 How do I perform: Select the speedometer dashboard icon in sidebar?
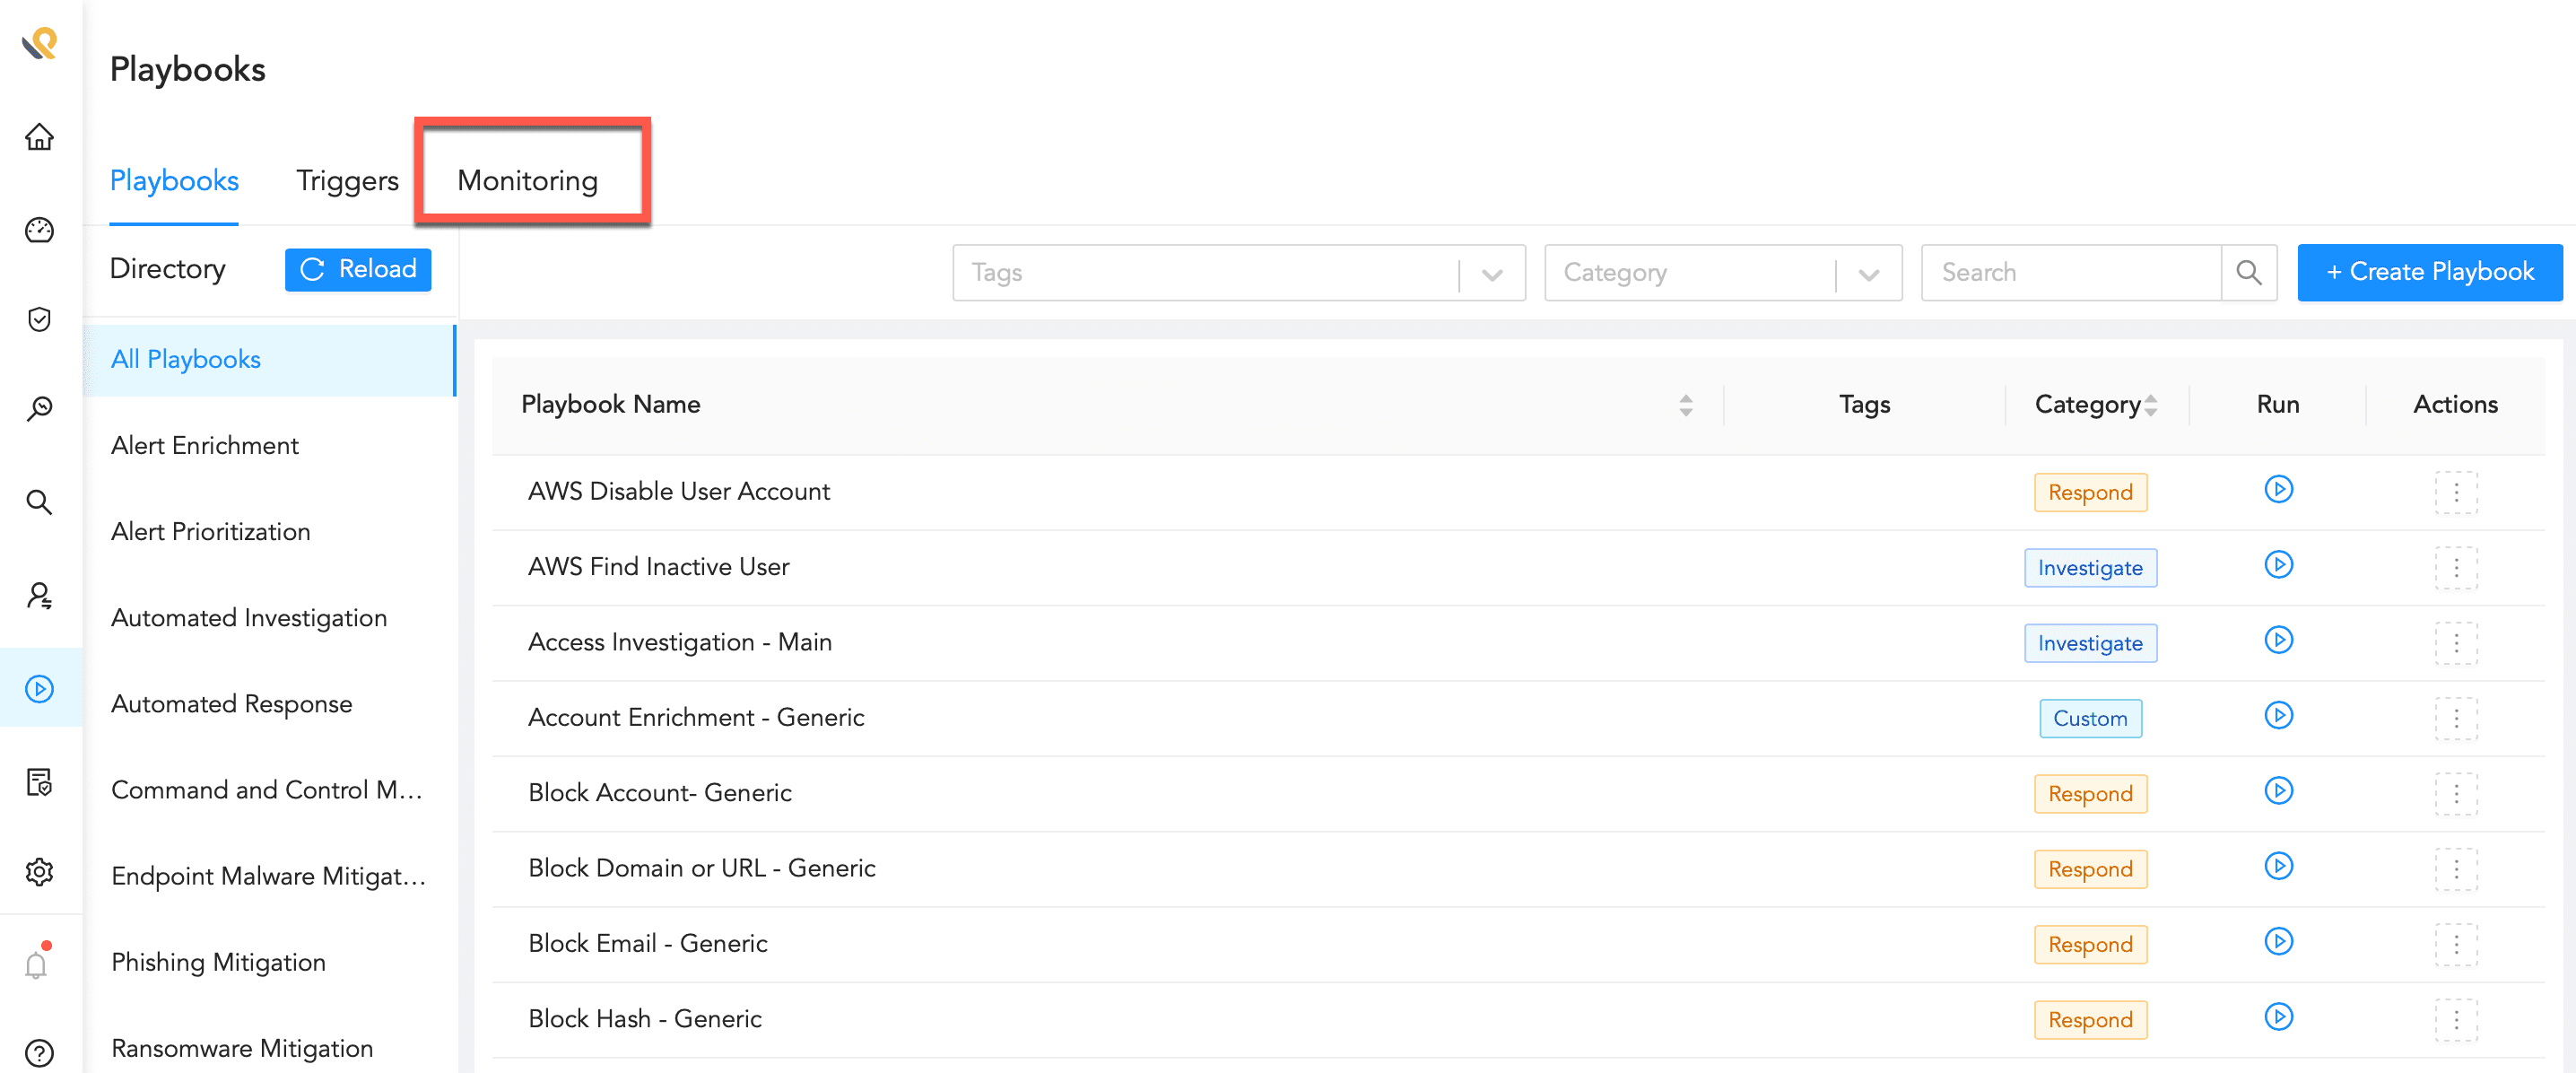(39, 230)
